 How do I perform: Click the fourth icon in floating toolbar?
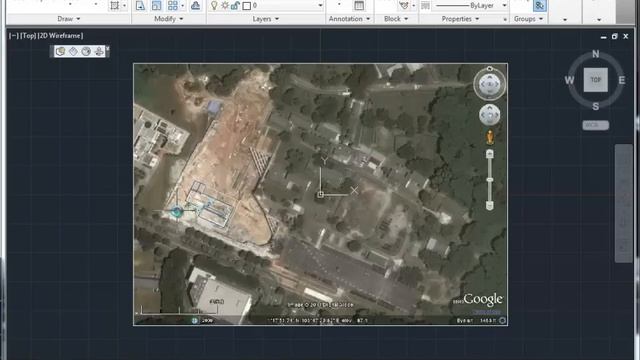[x=99, y=51]
